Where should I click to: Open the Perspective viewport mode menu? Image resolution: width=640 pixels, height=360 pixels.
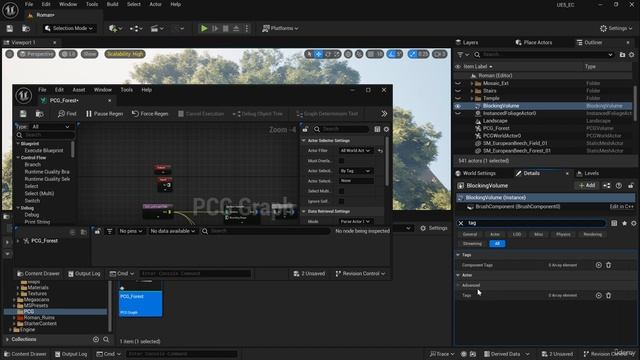click(x=36, y=54)
